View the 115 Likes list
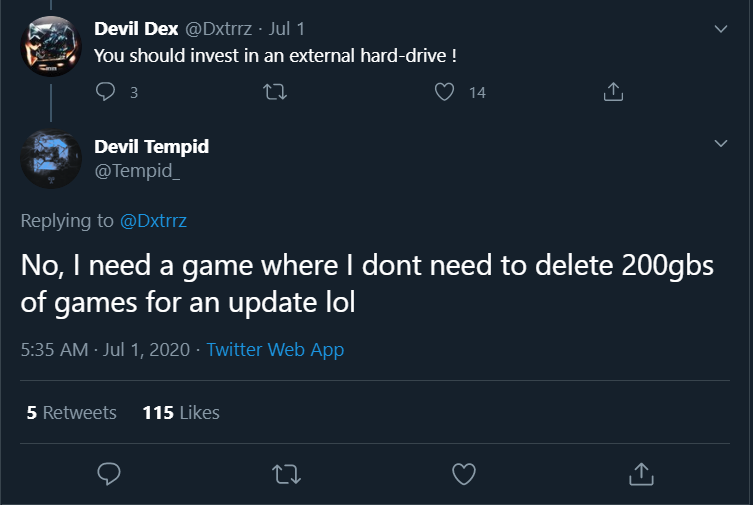753x505 pixels. click(x=181, y=412)
